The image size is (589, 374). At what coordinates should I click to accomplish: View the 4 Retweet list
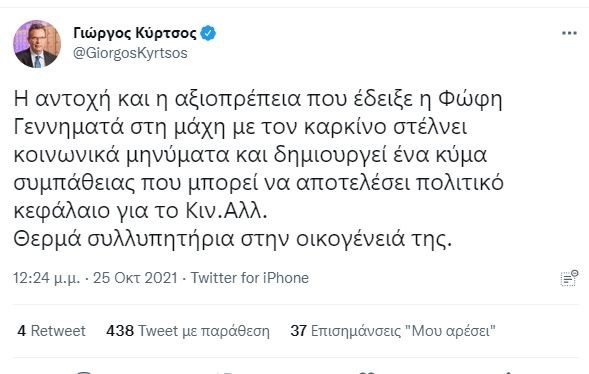click(51, 331)
